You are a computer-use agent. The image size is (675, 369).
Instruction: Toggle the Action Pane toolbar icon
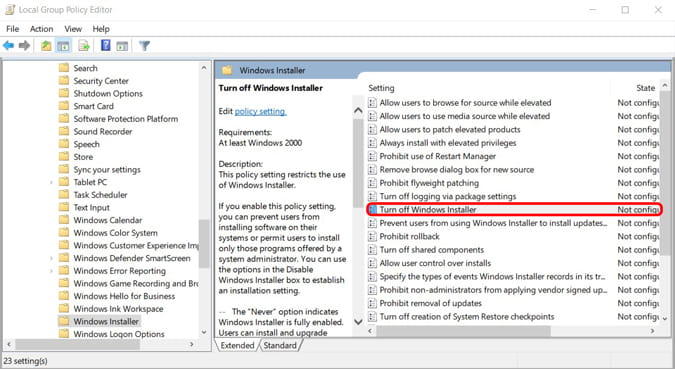pyautogui.click(x=122, y=45)
